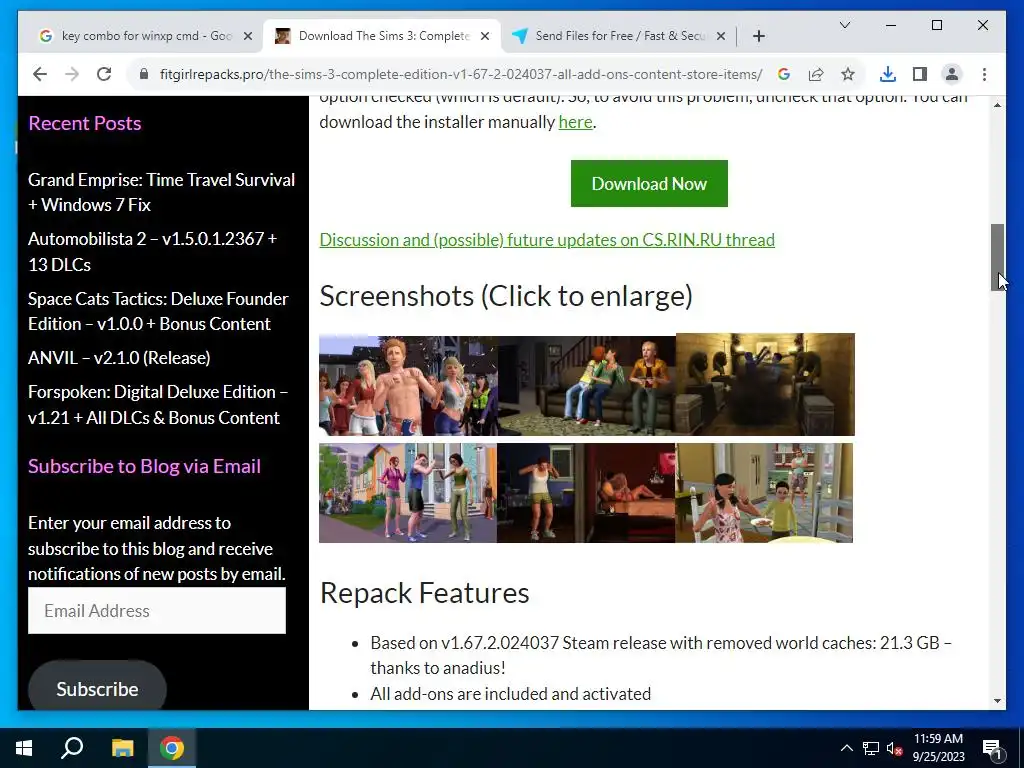Open the network icon in system tray

click(871, 748)
